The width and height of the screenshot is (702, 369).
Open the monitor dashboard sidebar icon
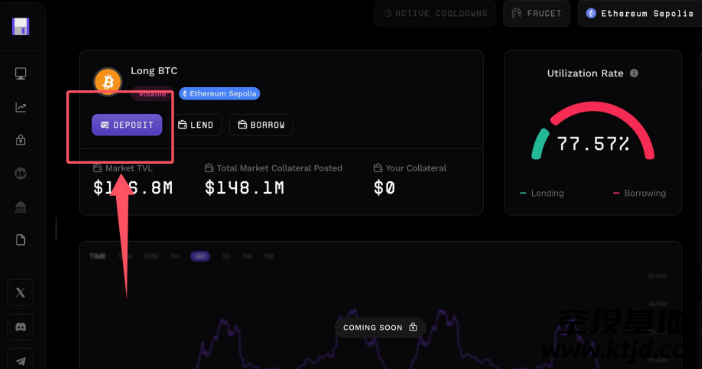(21, 73)
